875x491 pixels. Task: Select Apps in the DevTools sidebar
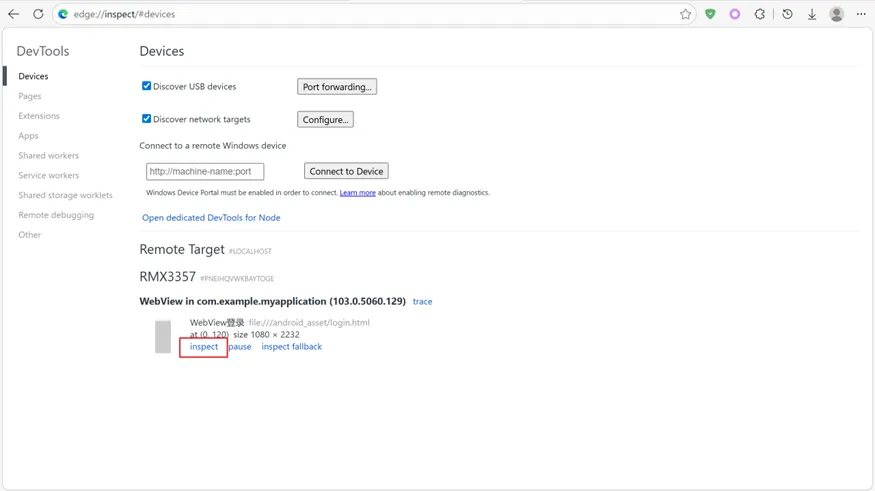click(28, 136)
